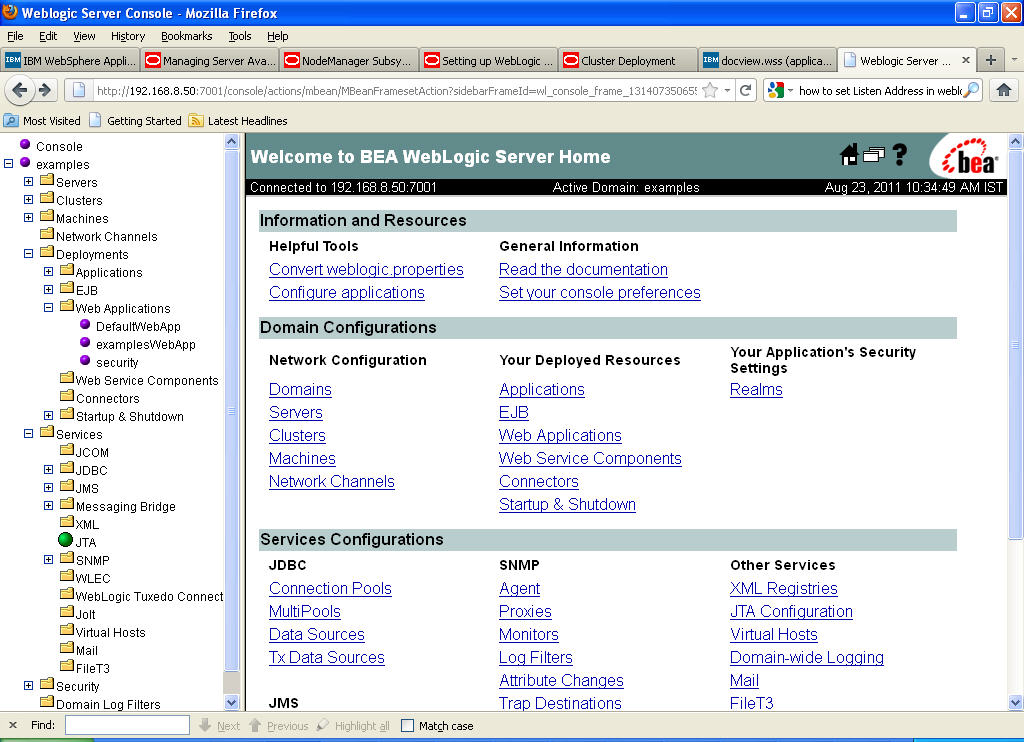Switch to Cluster Deployment tab
This screenshot has width=1024, height=742.
(x=628, y=60)
